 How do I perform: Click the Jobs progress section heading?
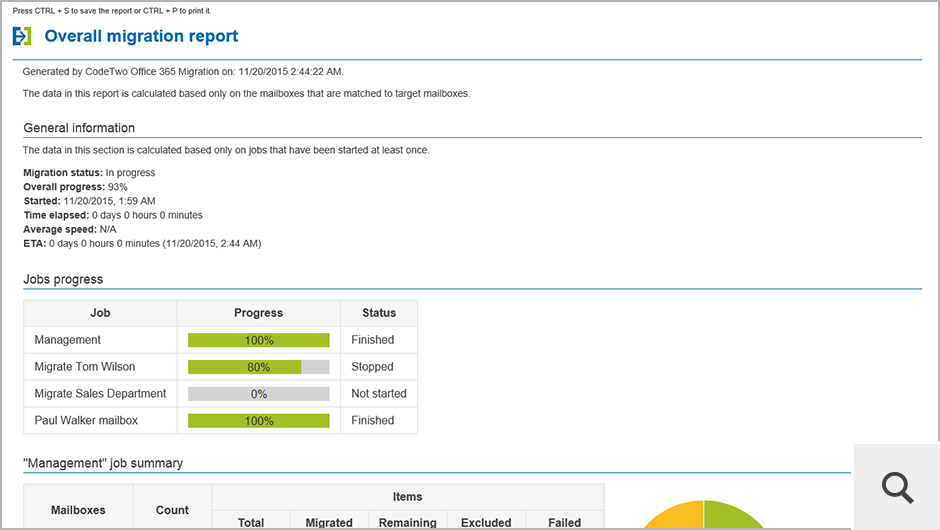click(x=63, y=279)
